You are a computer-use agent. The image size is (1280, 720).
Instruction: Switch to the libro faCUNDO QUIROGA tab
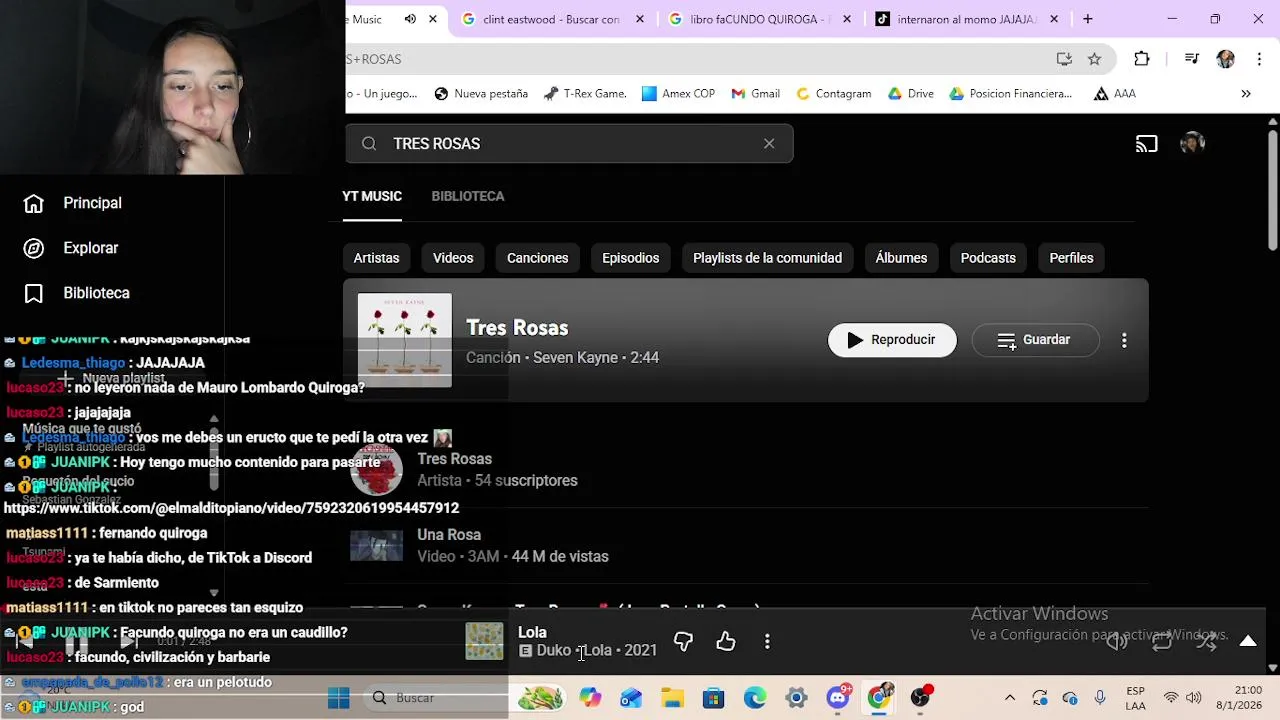click(758, 19)
